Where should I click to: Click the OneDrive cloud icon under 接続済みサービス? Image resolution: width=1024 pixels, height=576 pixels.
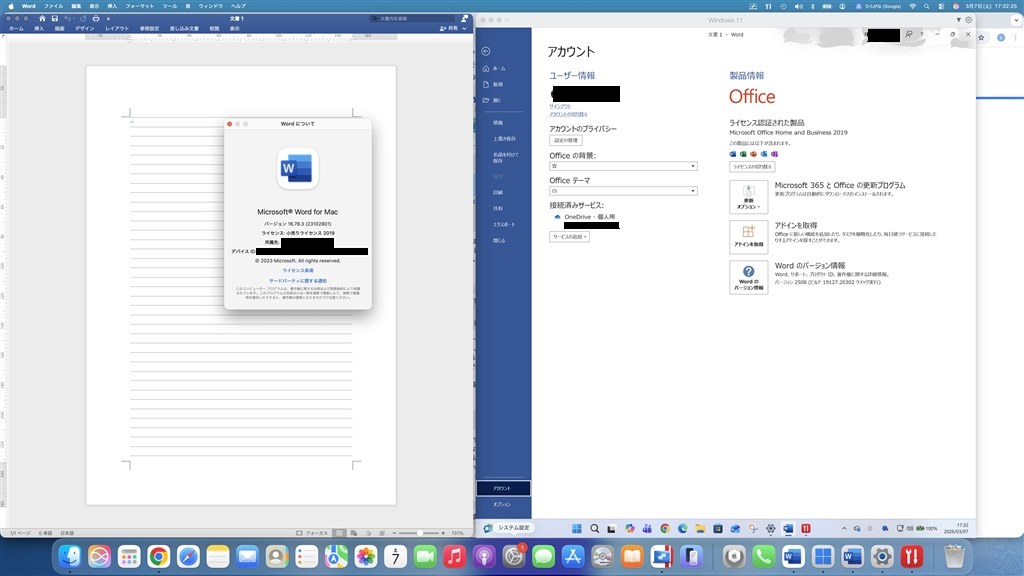pyautogui.click(x=557, y=217)
